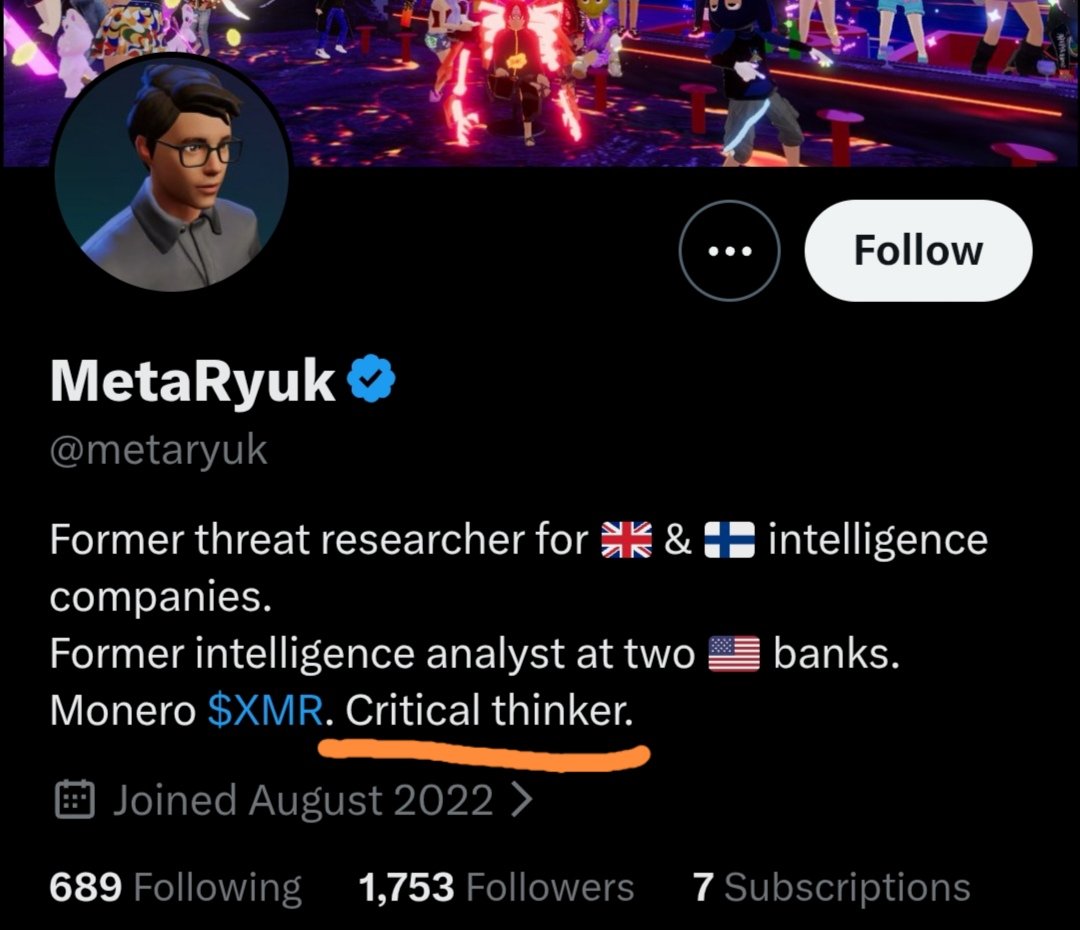Click the orange underline stroke in bio
The image size is (1080, 930).
point(484,756)
